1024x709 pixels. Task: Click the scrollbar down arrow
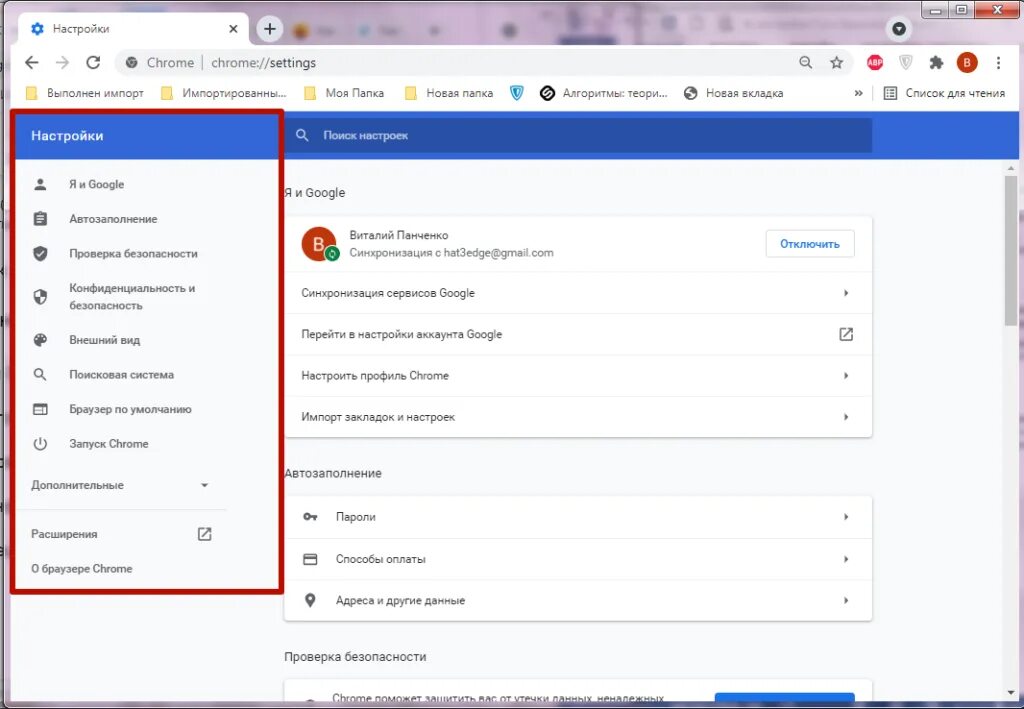(x=1011, y=693)
